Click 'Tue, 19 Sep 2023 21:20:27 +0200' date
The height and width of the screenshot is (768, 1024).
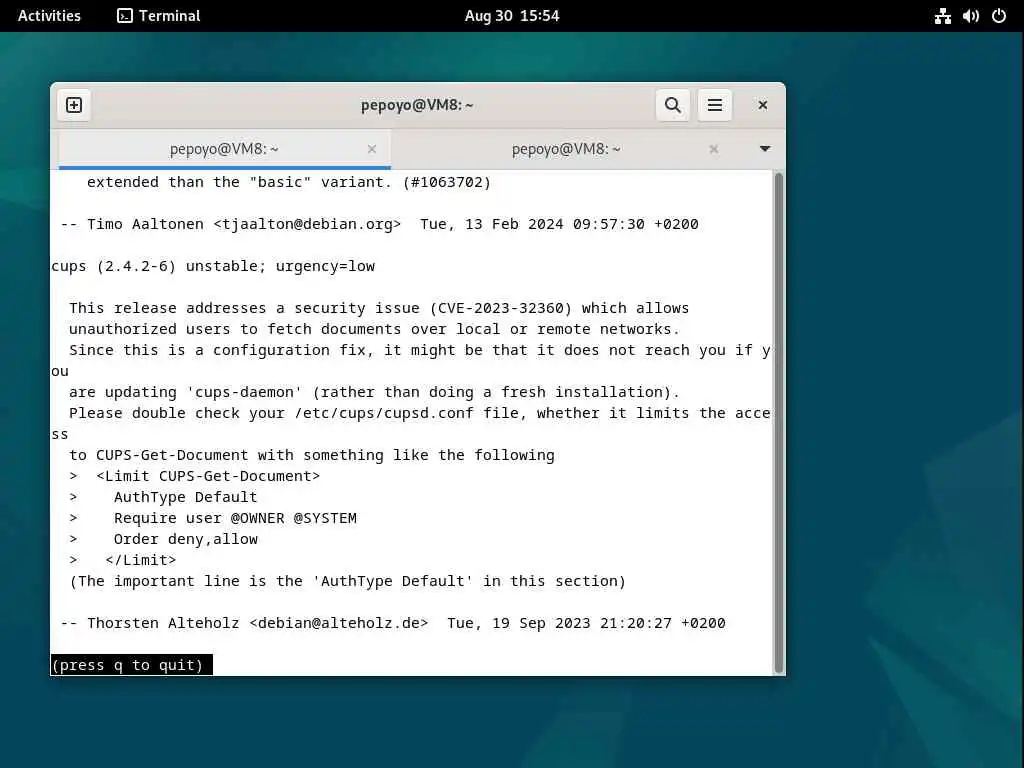[x=586, y=622]
